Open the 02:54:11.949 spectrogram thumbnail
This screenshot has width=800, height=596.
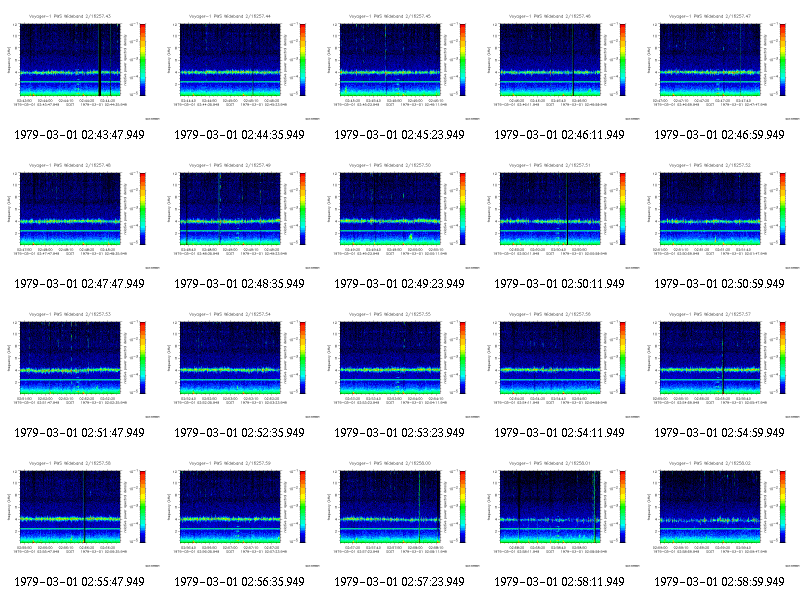(x=560, y=363)
